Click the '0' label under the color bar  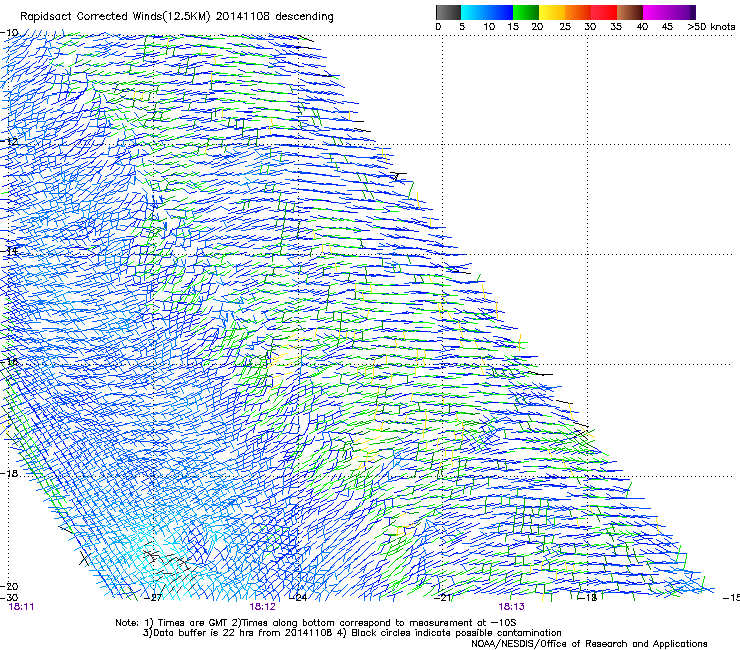[438, 27]
